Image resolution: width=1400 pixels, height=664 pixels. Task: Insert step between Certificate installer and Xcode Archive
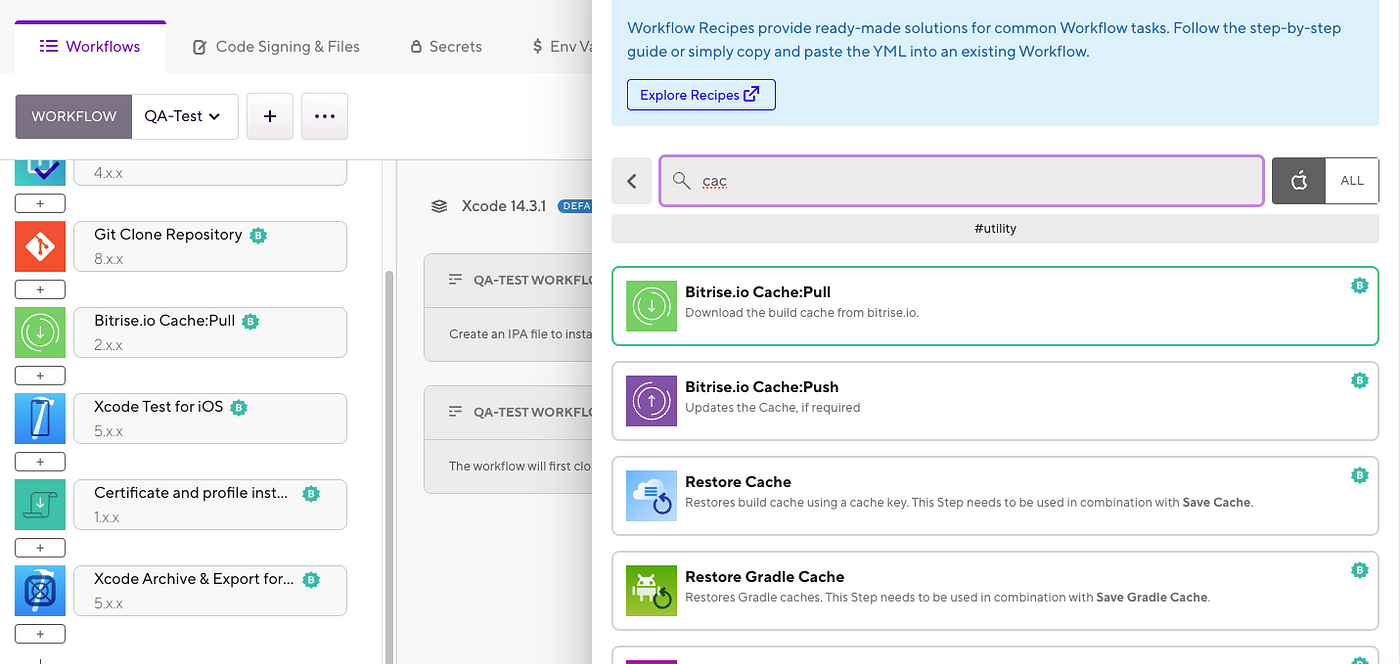coord(40,547)
